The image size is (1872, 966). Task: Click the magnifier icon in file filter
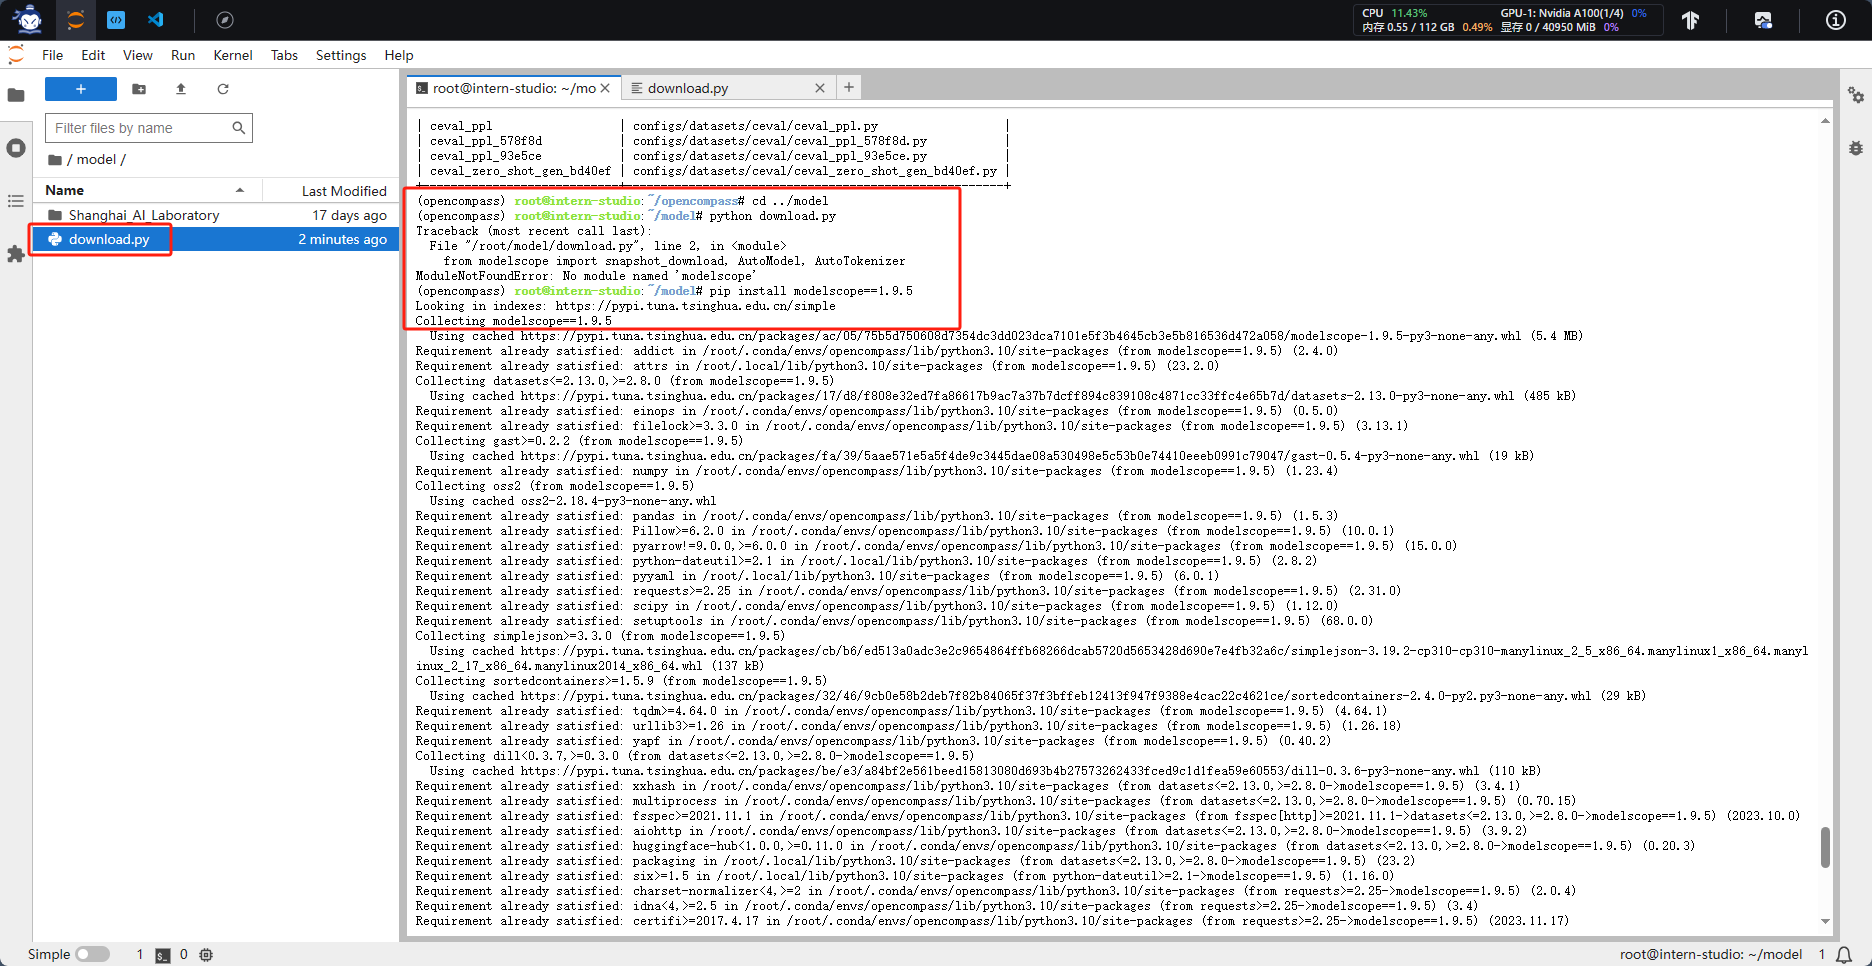click(238, 128)
